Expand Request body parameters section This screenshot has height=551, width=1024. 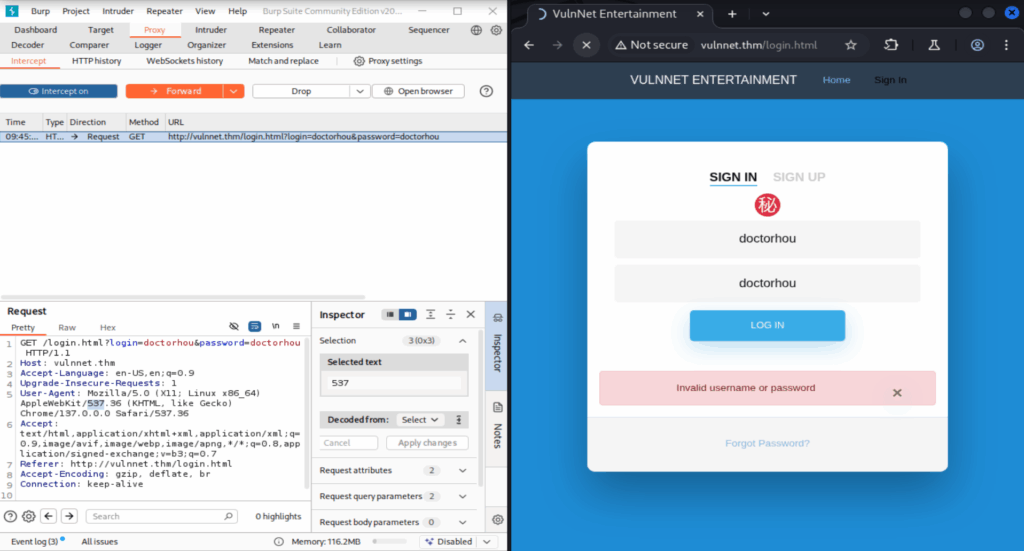point(462,522)
